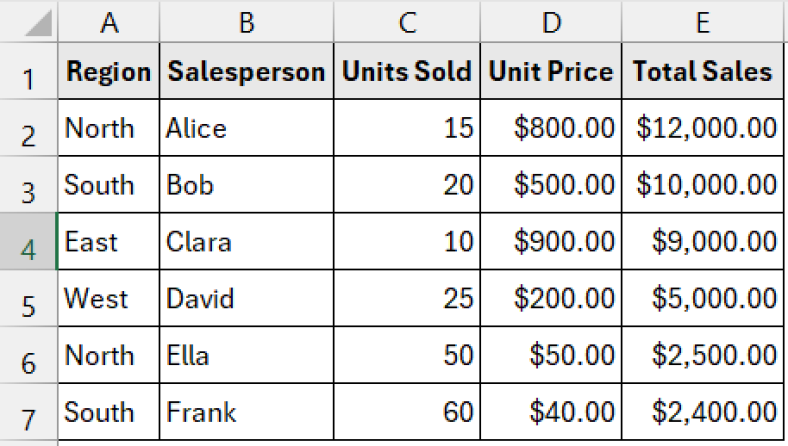The image size is (788, 446).
Task: Select Ella's unit price $50.00
Action: point(551,355)
